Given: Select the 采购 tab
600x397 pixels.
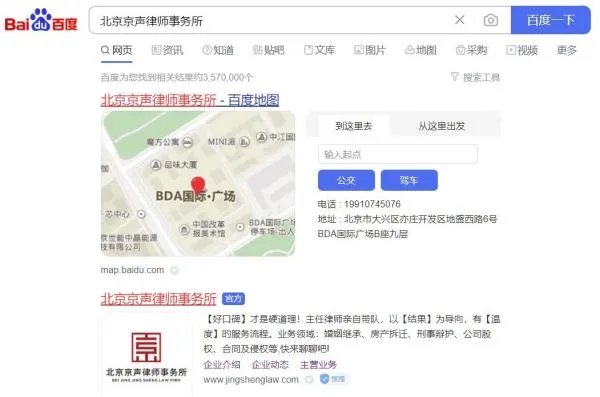Looking at the screenshot, I should 471,50.
